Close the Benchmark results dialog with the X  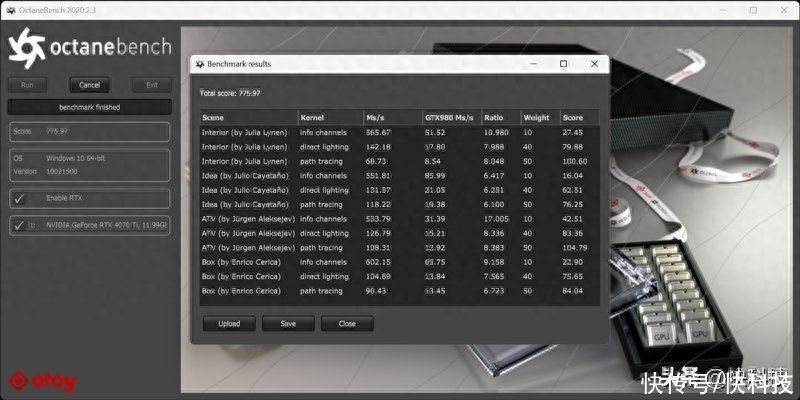click(594, 64)
